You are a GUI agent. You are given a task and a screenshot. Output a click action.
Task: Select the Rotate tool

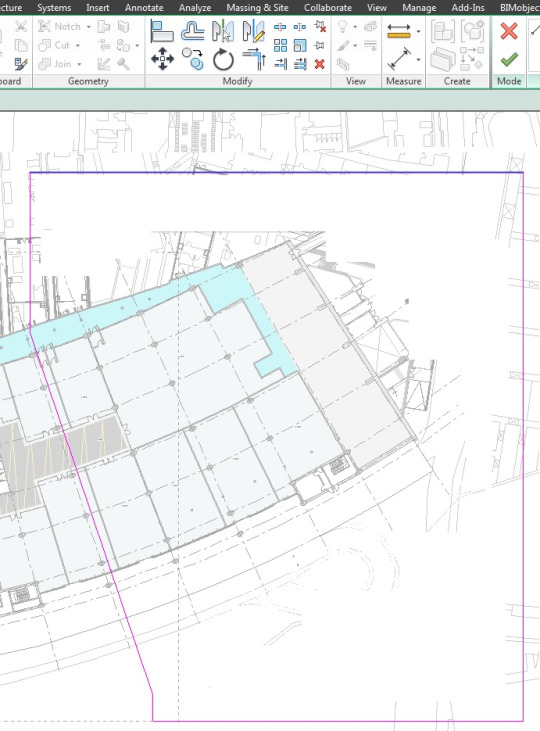[x=223, y=60]
